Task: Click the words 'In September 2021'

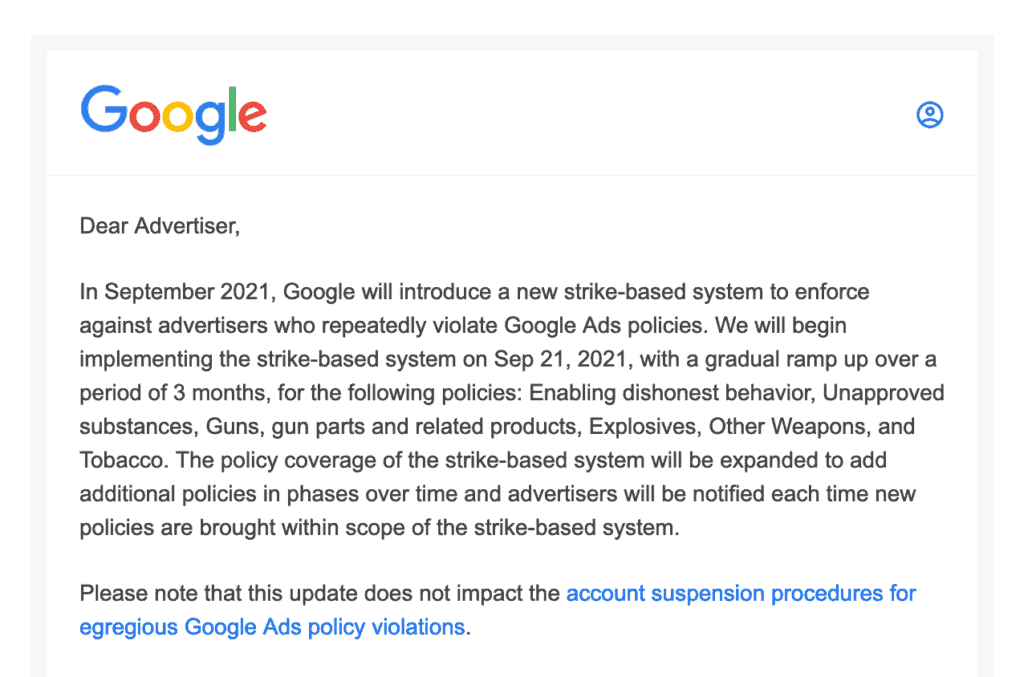Action: [174, 292]
